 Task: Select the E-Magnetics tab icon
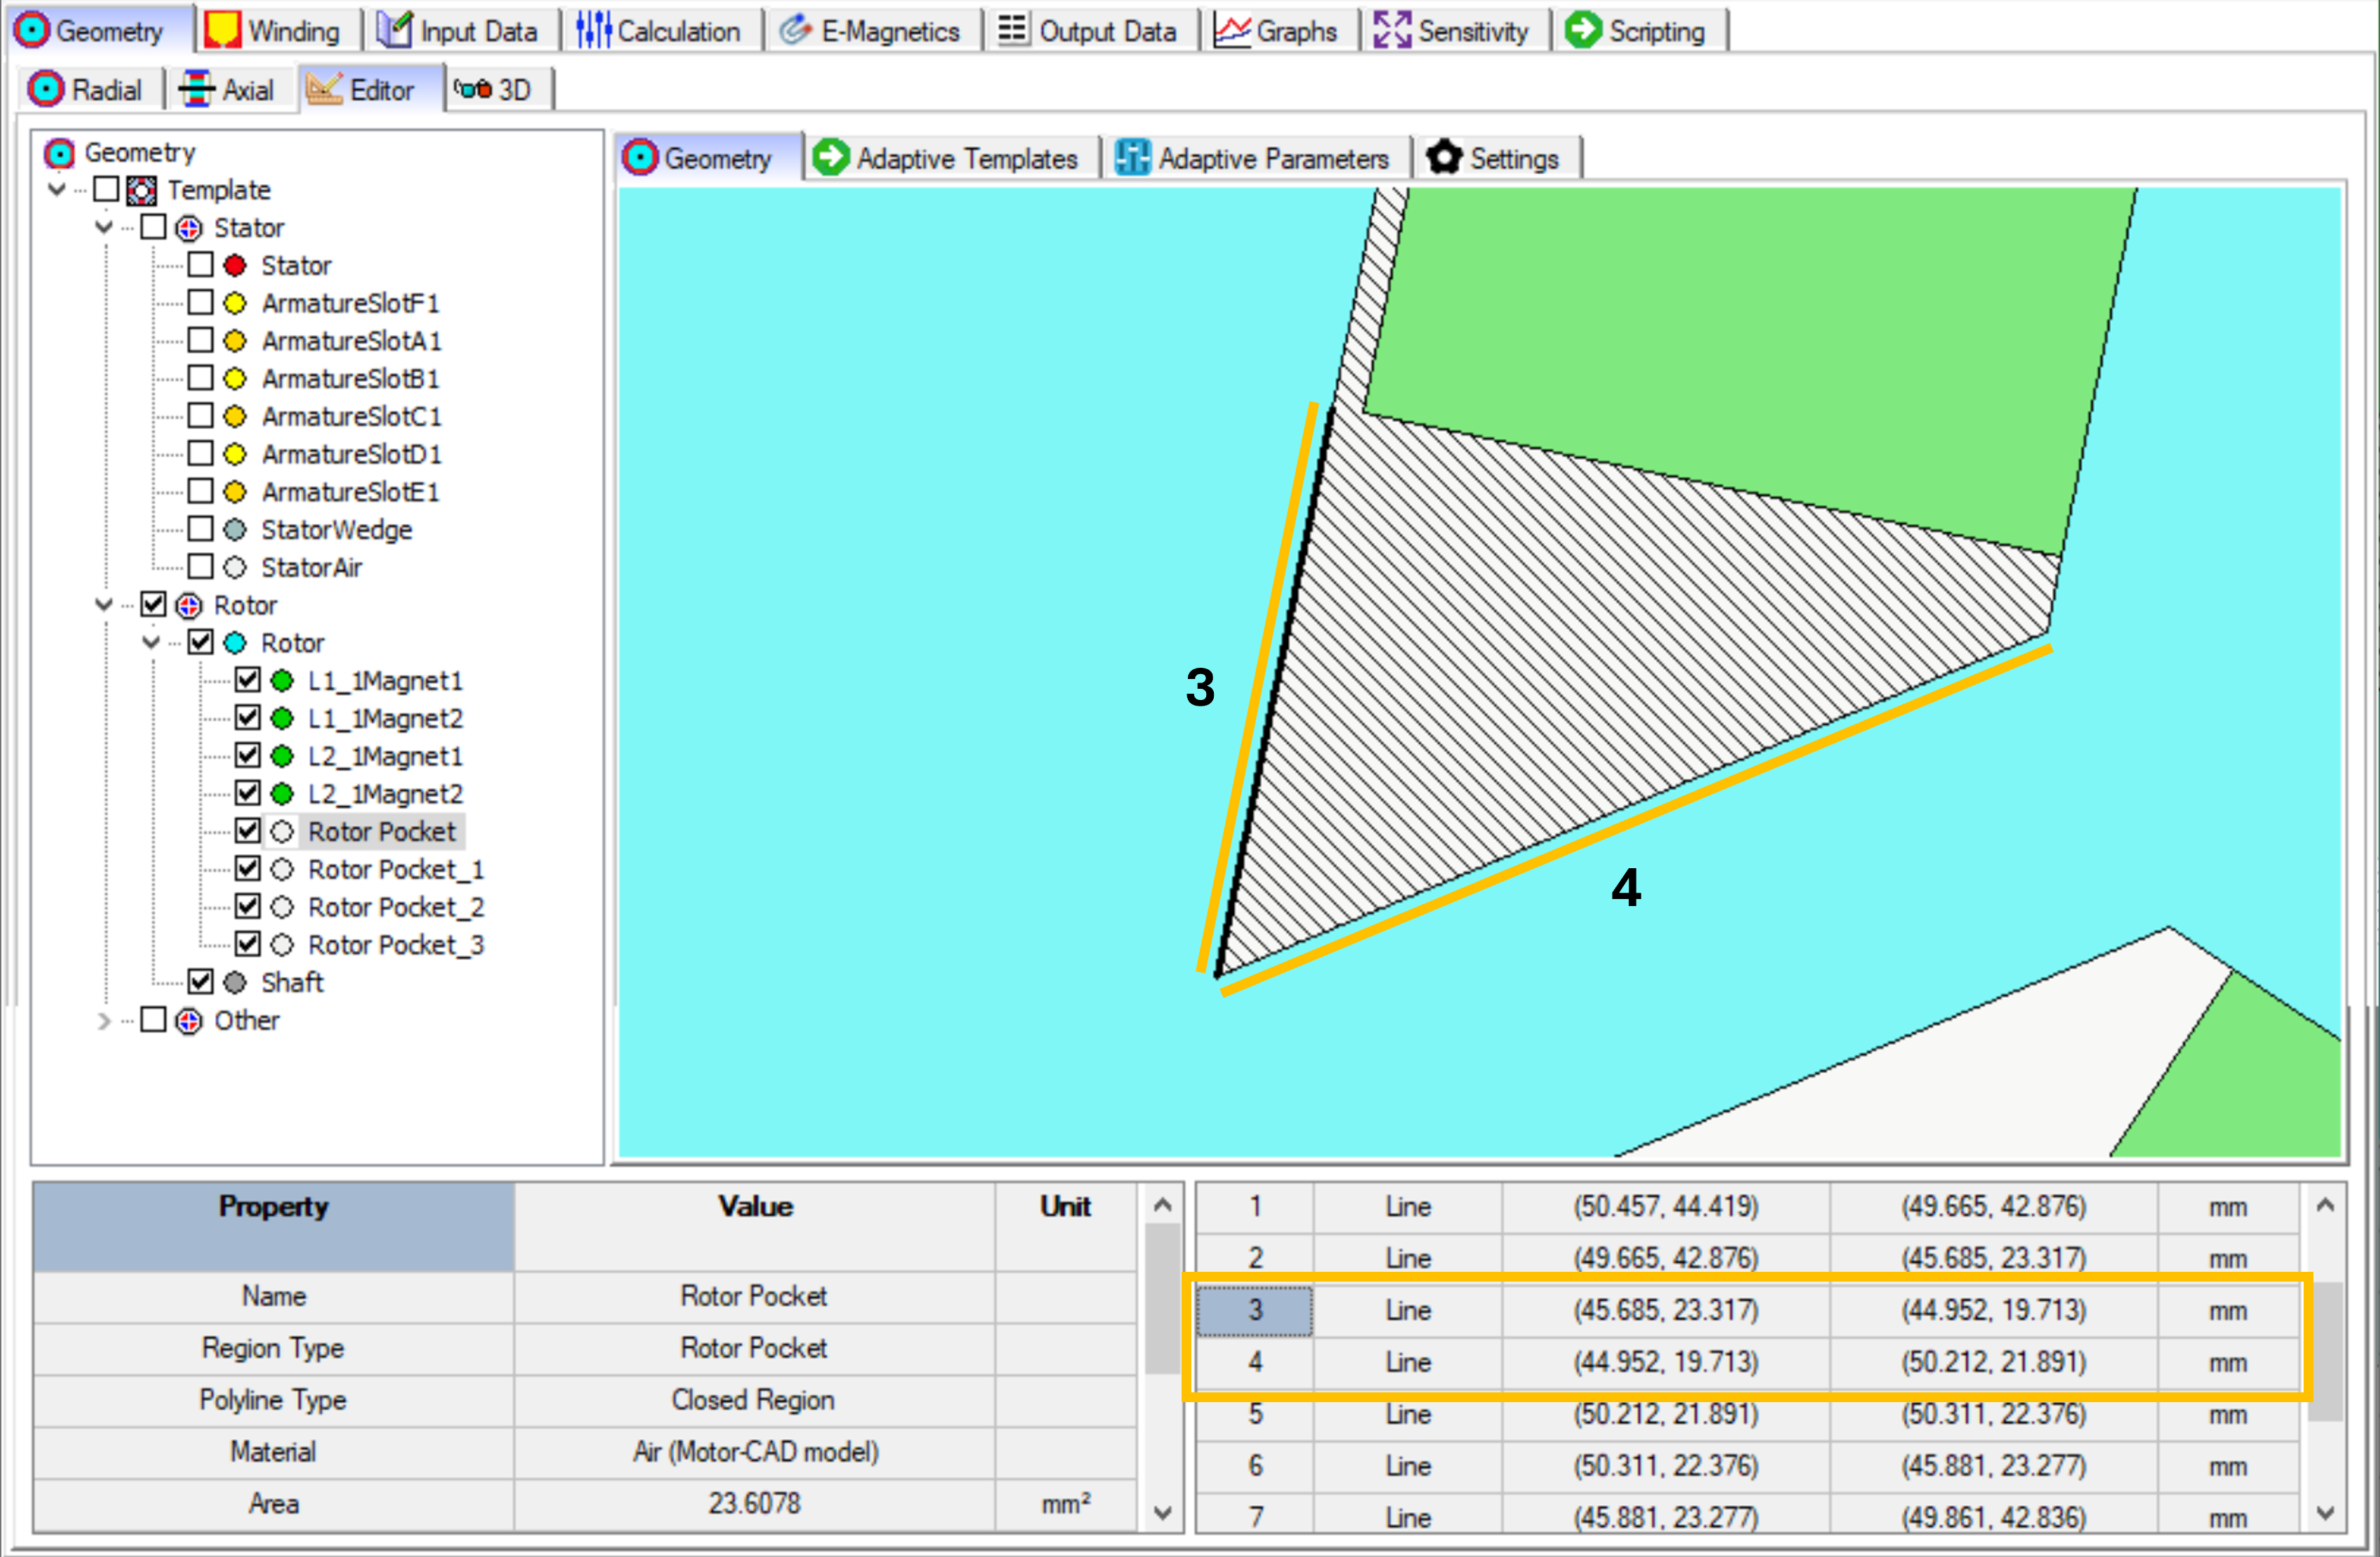click(795, 29)
